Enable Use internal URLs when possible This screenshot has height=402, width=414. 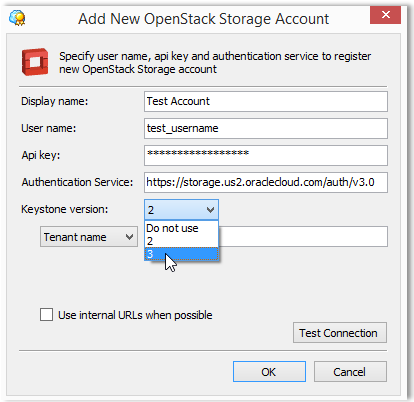pyautogui.click(x=46, y=314)
